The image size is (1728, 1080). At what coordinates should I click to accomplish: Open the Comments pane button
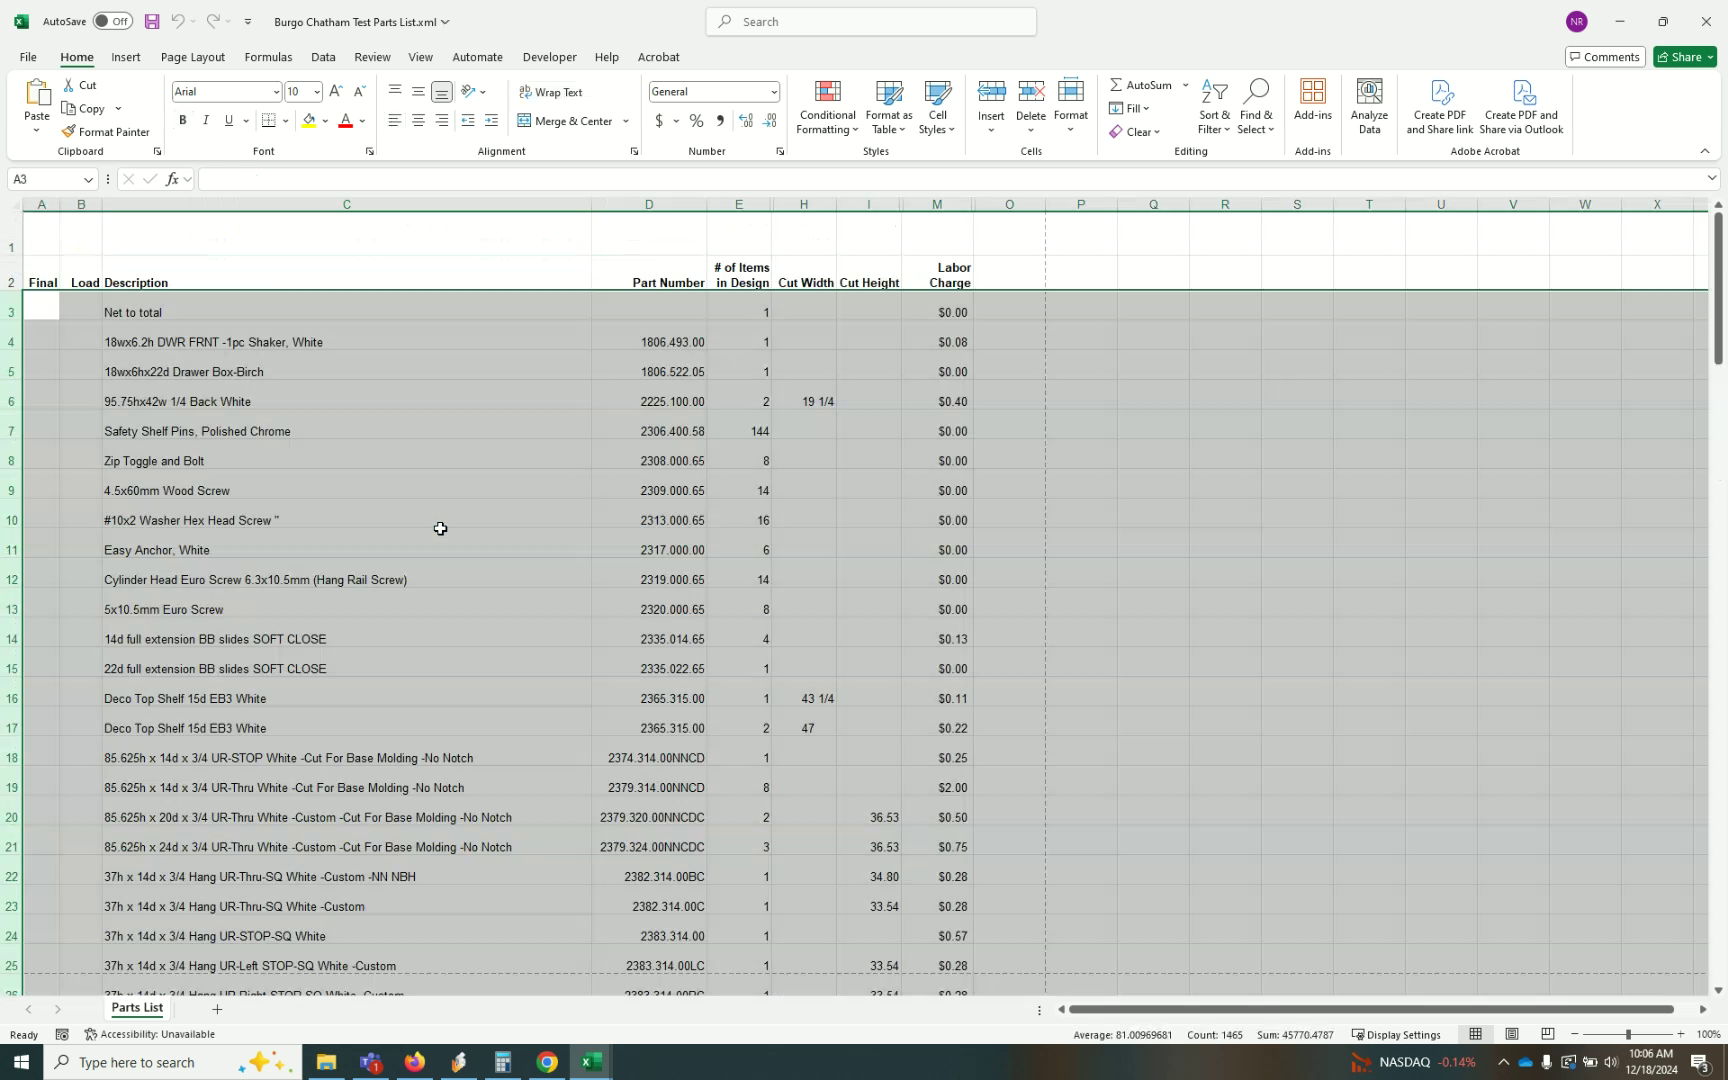coord(1604,57)
